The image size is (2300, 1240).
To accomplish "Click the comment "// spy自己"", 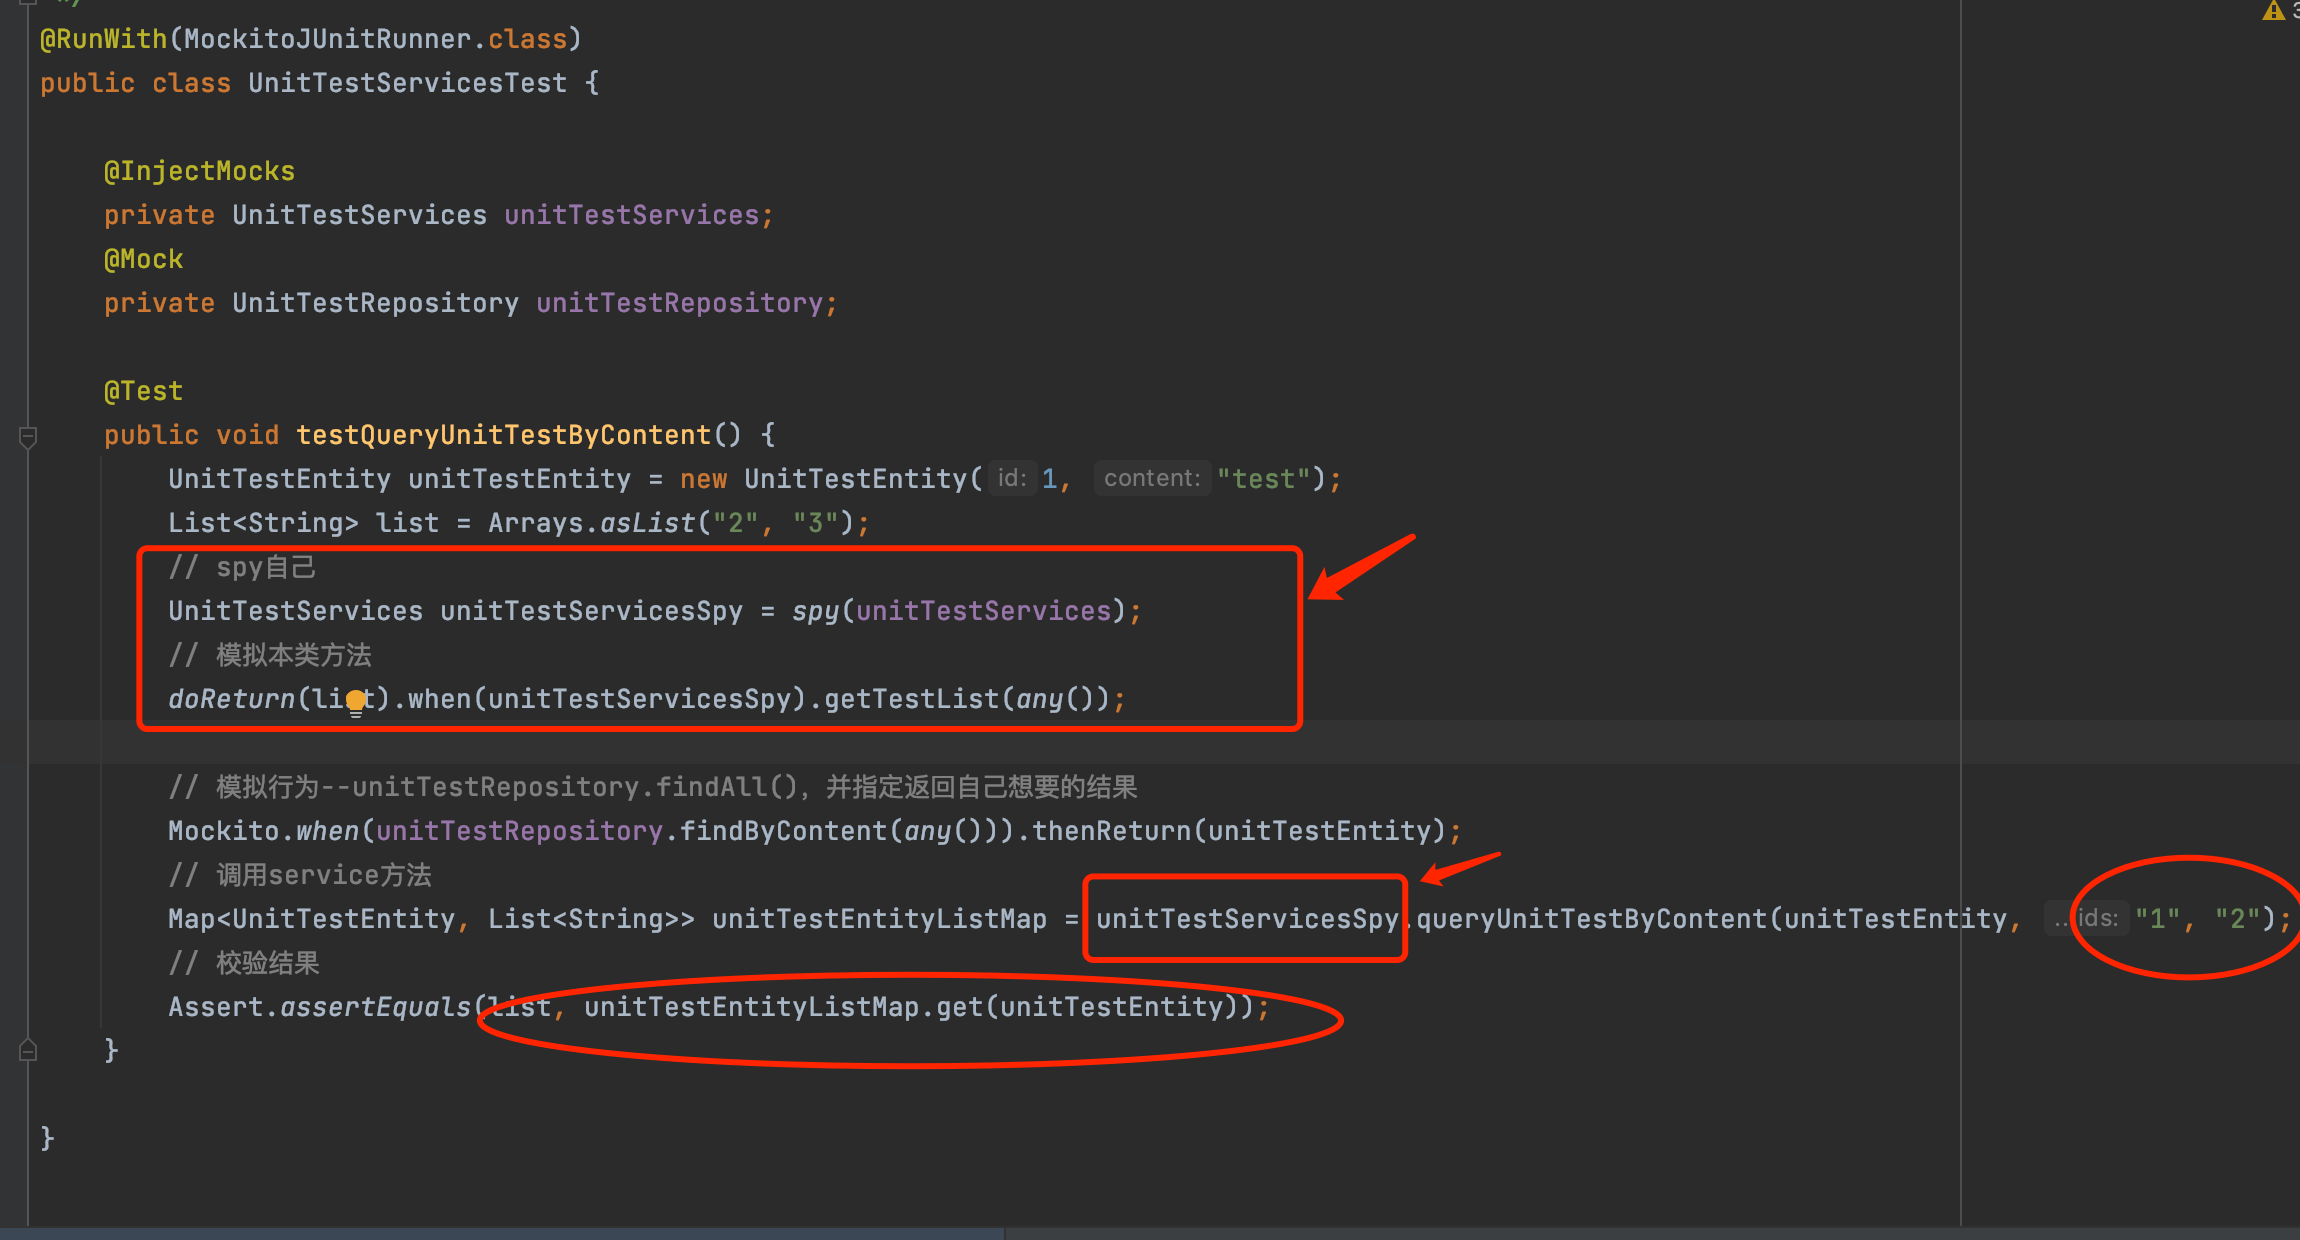I will (x=242, y=567).
